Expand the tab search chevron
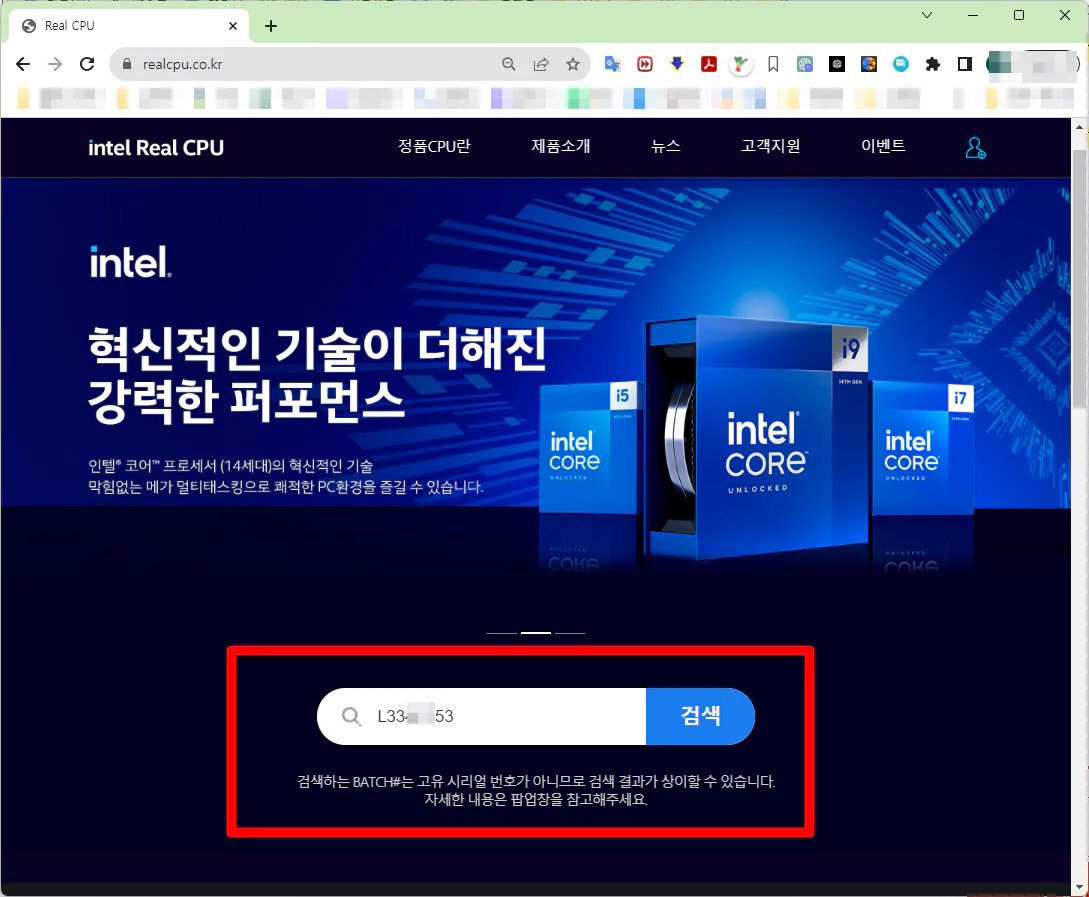The height and width of the screenshot is (897, 1089). point(926,15)
